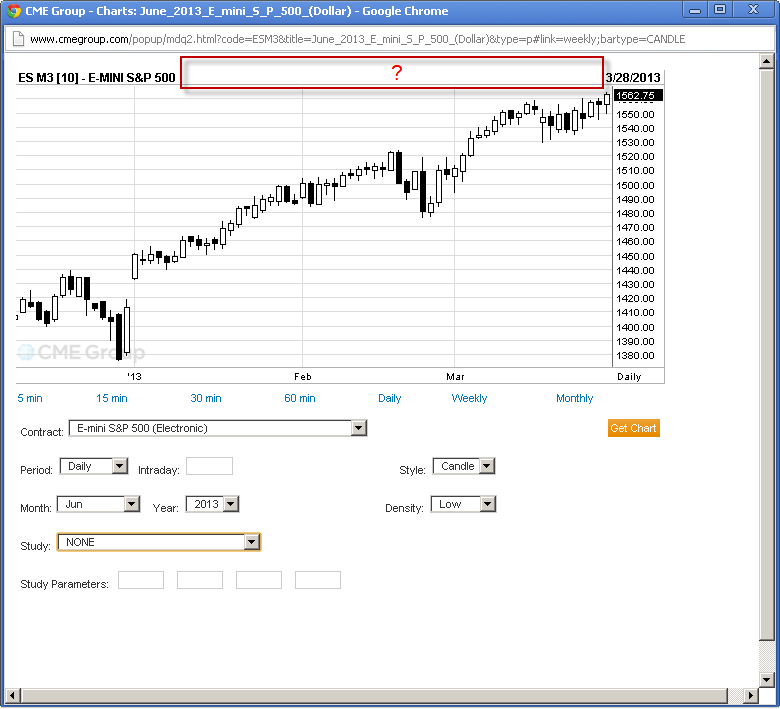Click the 1380.00 price axis label

point(635,356)
